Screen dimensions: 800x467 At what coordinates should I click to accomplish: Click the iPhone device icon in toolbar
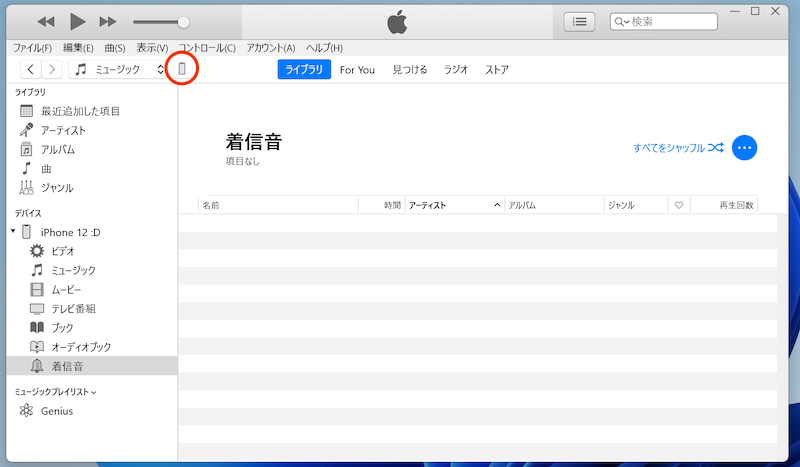(x=182, y=69)
